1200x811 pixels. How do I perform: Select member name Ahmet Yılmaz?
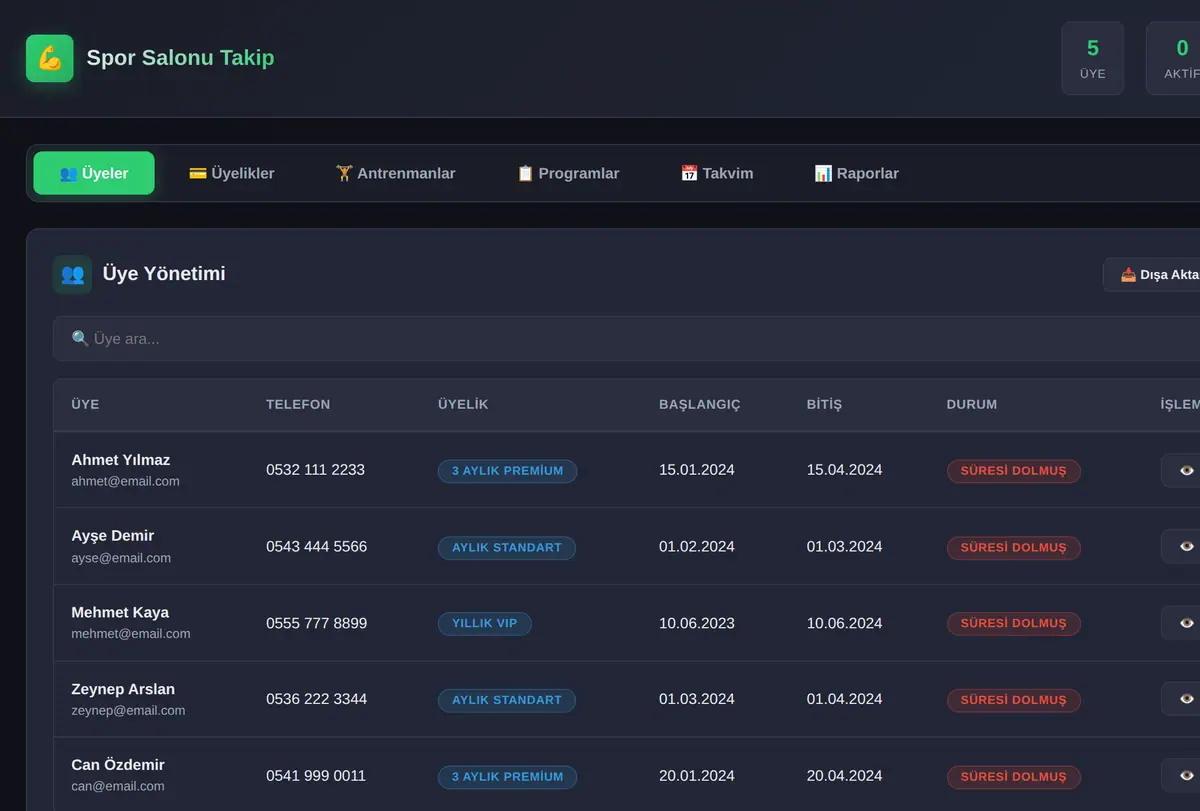click(121, 460)
